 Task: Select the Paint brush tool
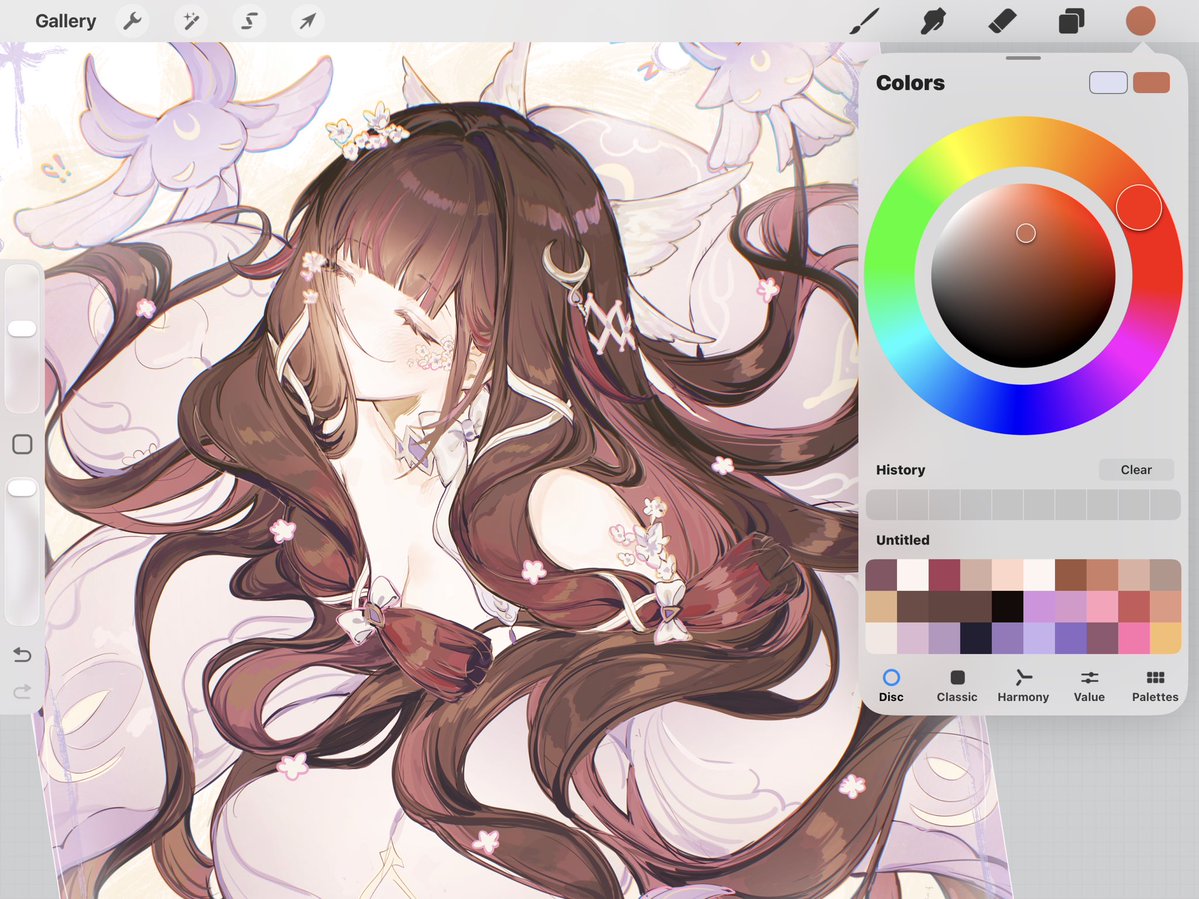865,21
